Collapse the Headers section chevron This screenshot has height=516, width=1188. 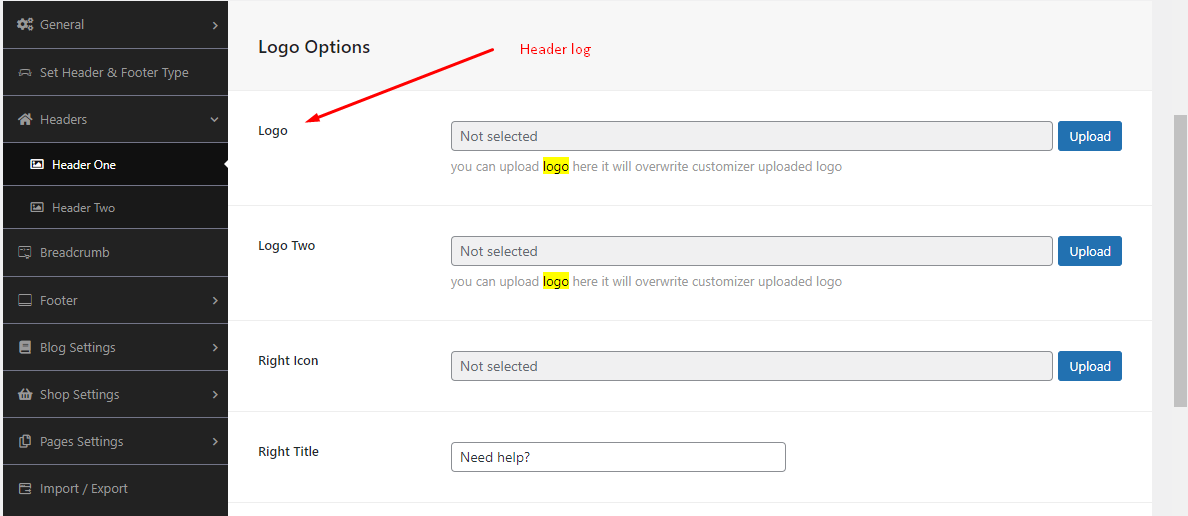tap(215, 120)
